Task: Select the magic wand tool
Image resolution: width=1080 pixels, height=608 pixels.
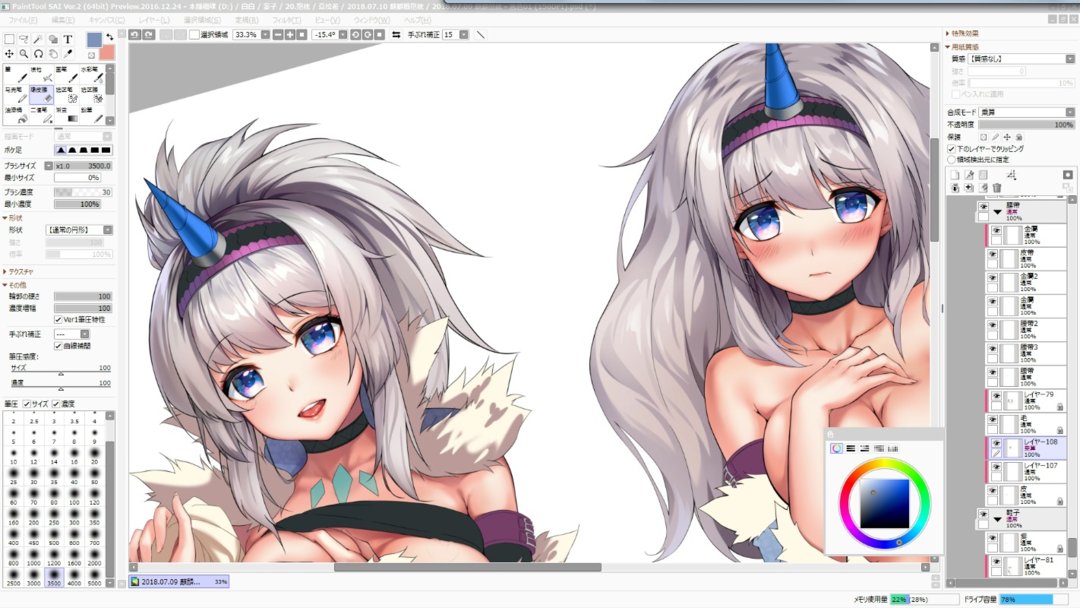Action: [38, 39]
